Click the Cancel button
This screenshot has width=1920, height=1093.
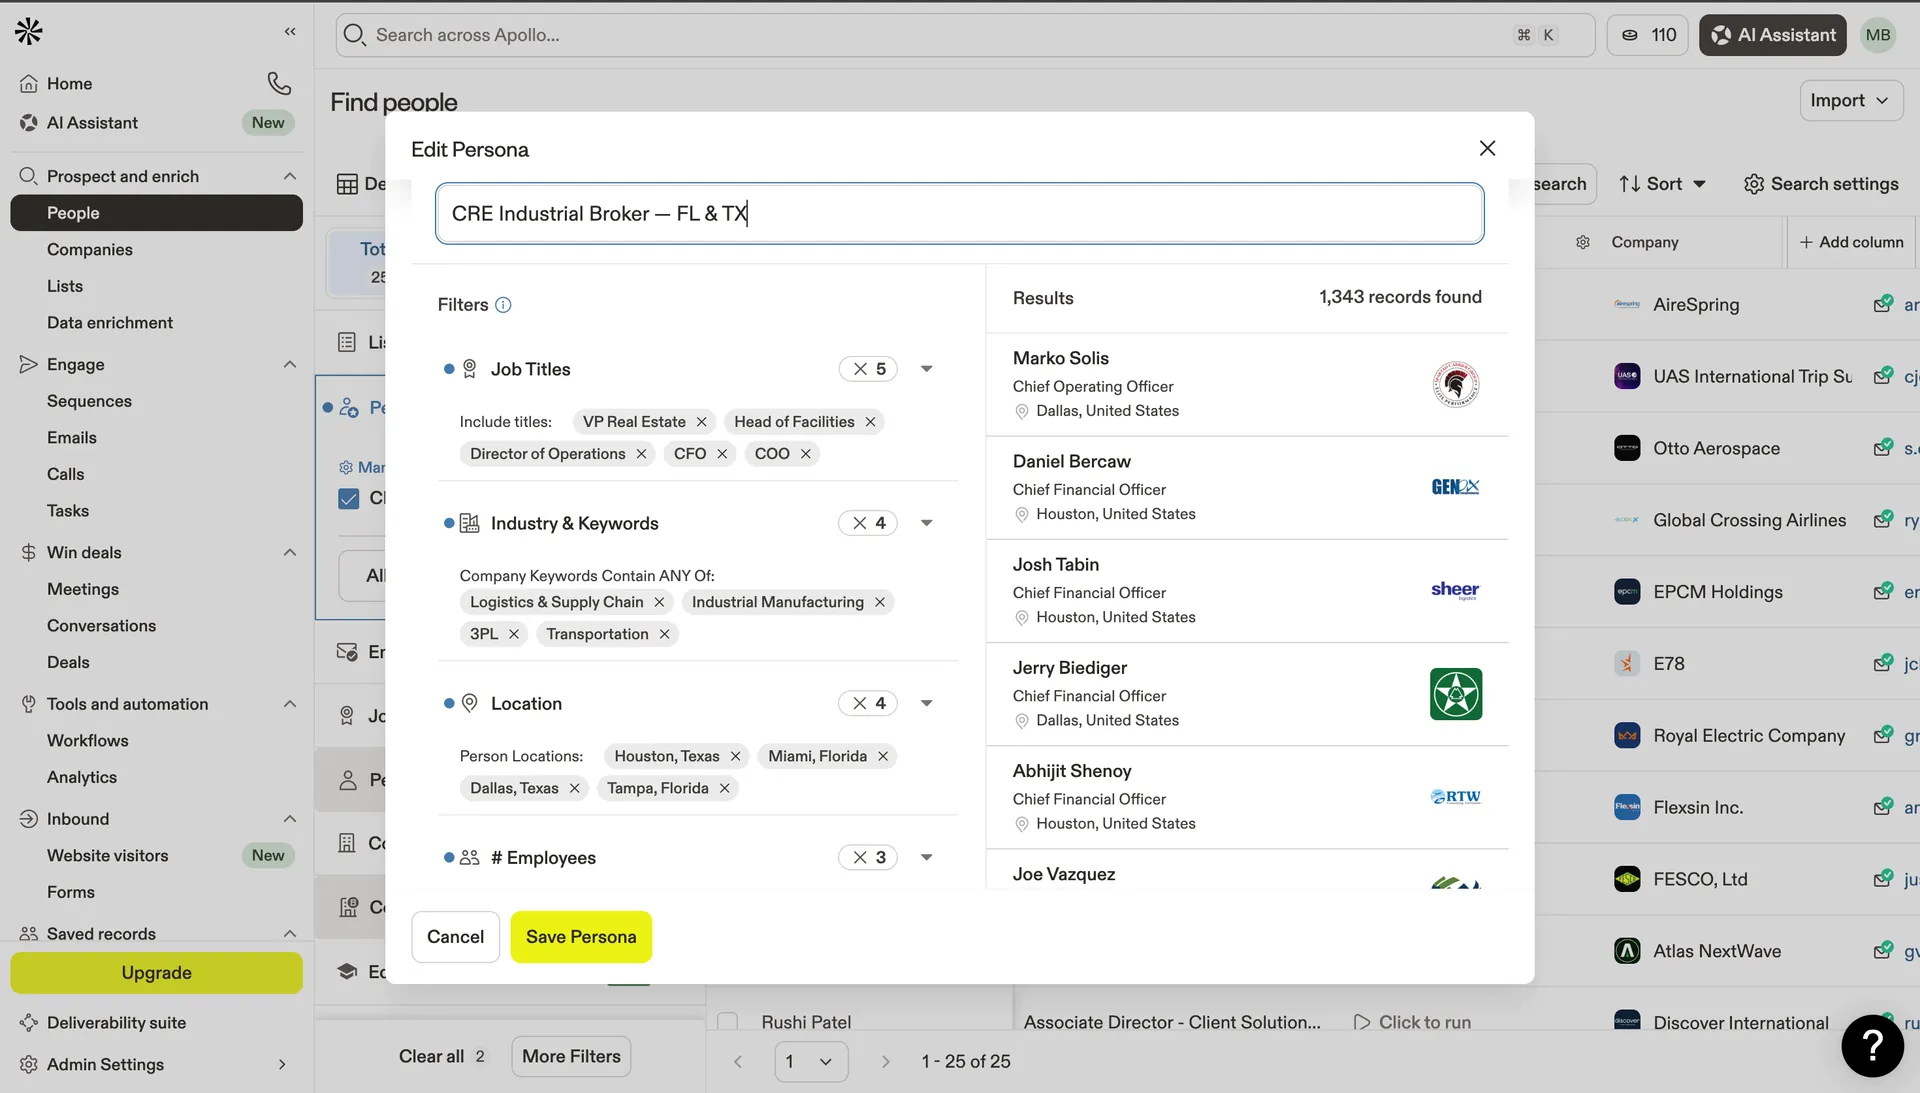pyautogui.click(x=455, y=937)
